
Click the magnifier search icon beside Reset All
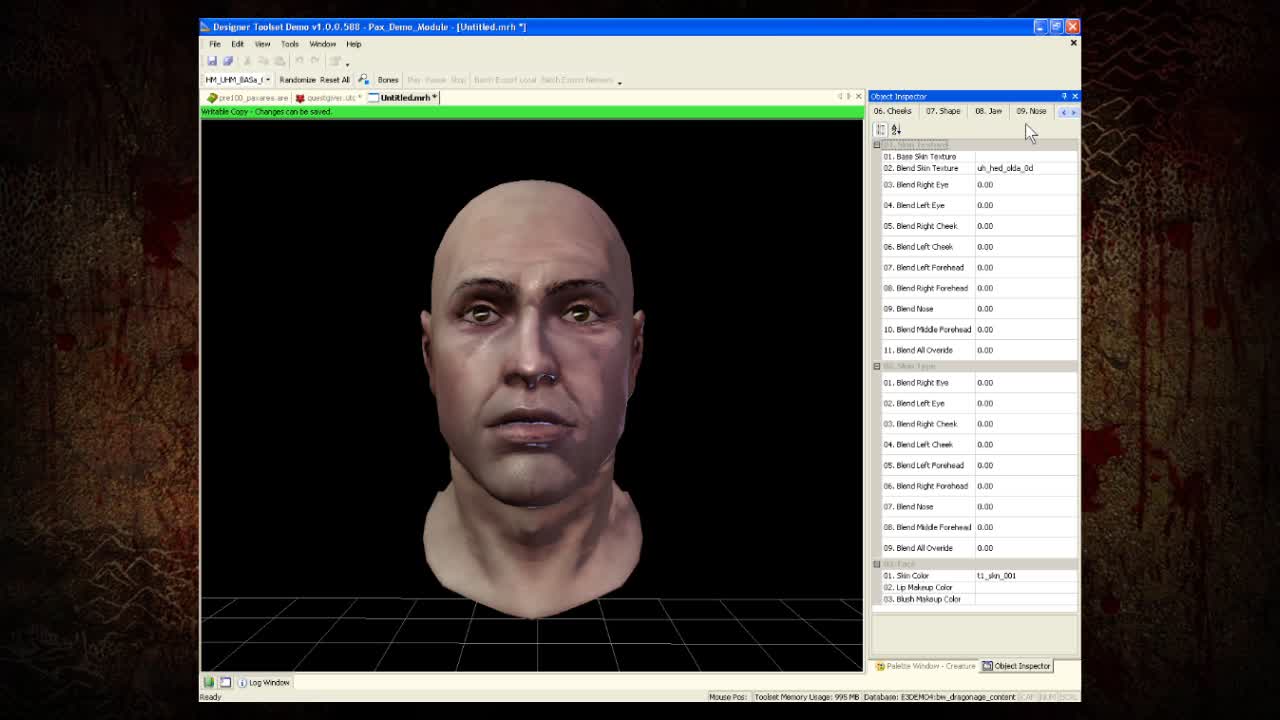point(363,80)
